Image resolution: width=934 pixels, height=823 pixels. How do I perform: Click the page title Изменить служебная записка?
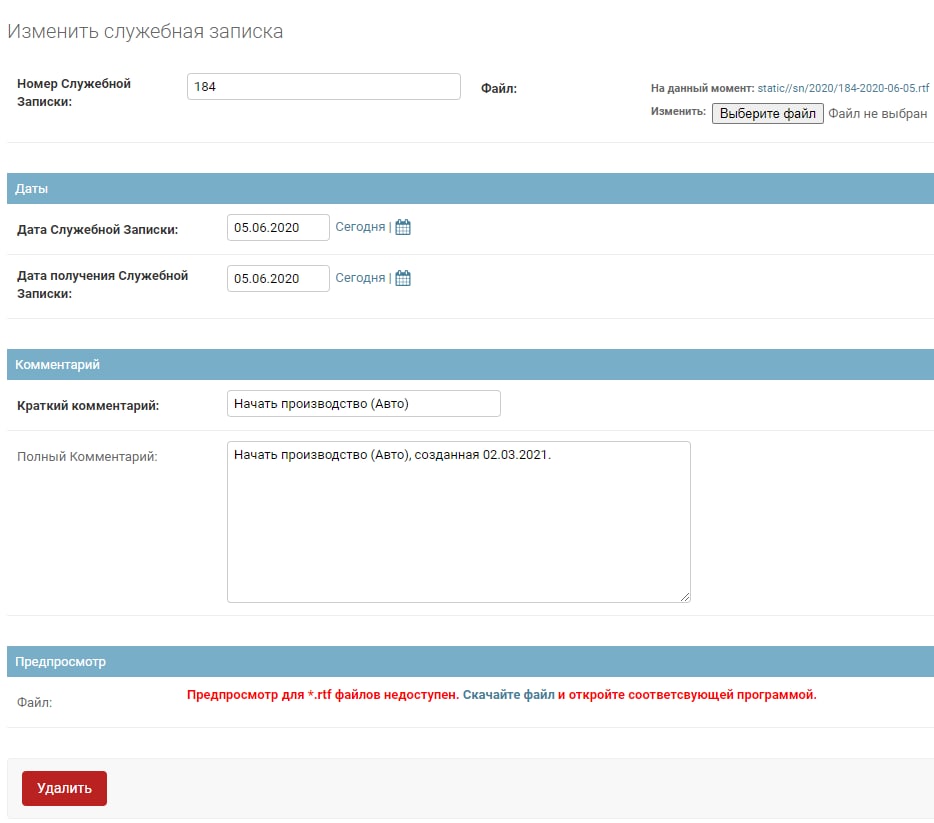tap(145, 32)
